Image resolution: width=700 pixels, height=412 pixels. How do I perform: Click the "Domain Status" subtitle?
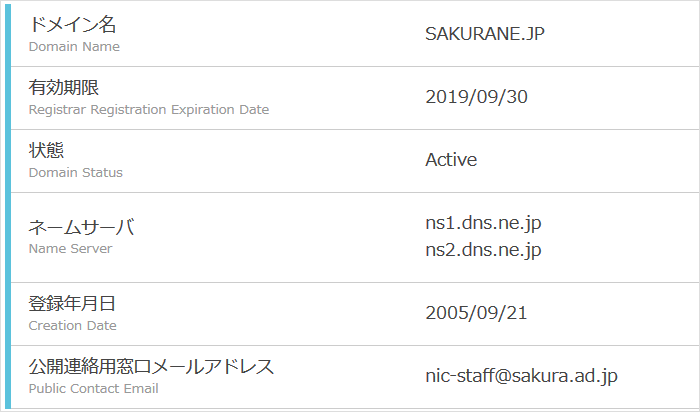[x=76, y=173]
